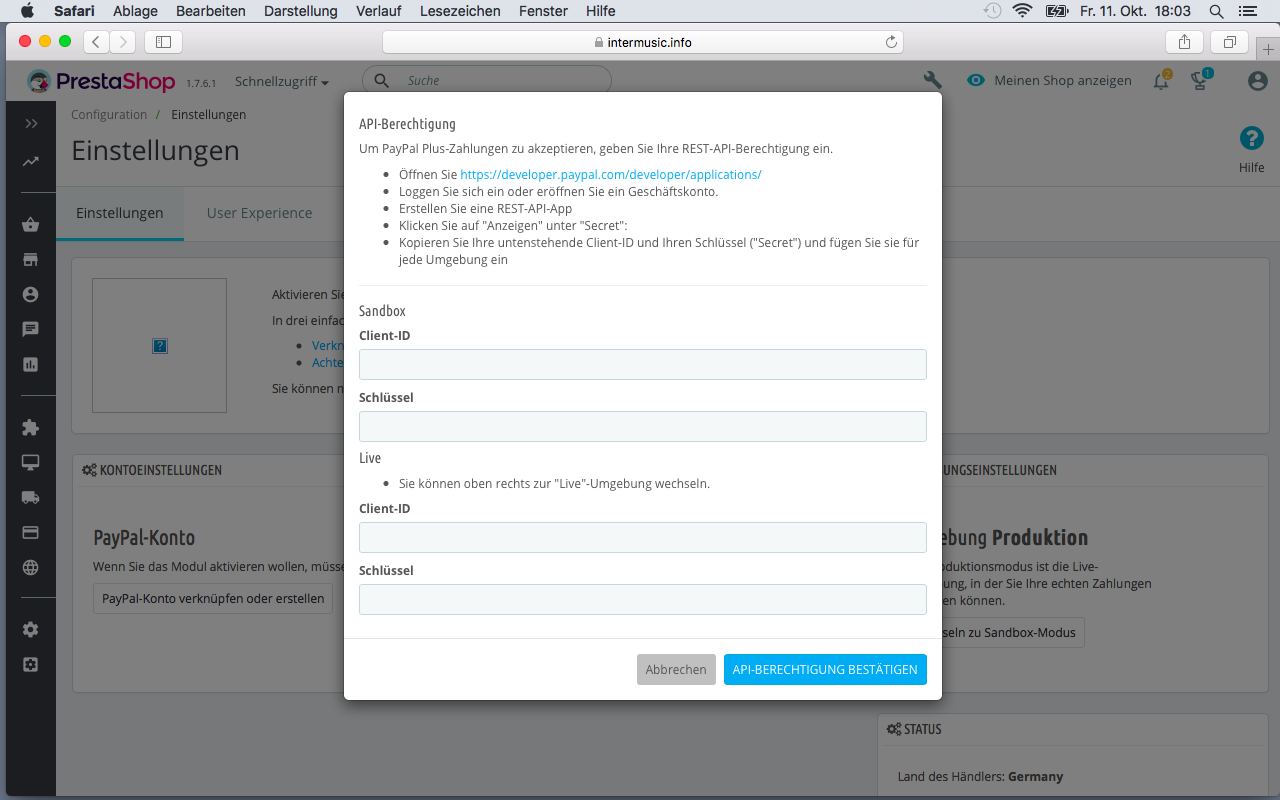Open Design monitor icon in sidebar
Viewport: 1280px width, 800px height.
click(x=31, y=462)
